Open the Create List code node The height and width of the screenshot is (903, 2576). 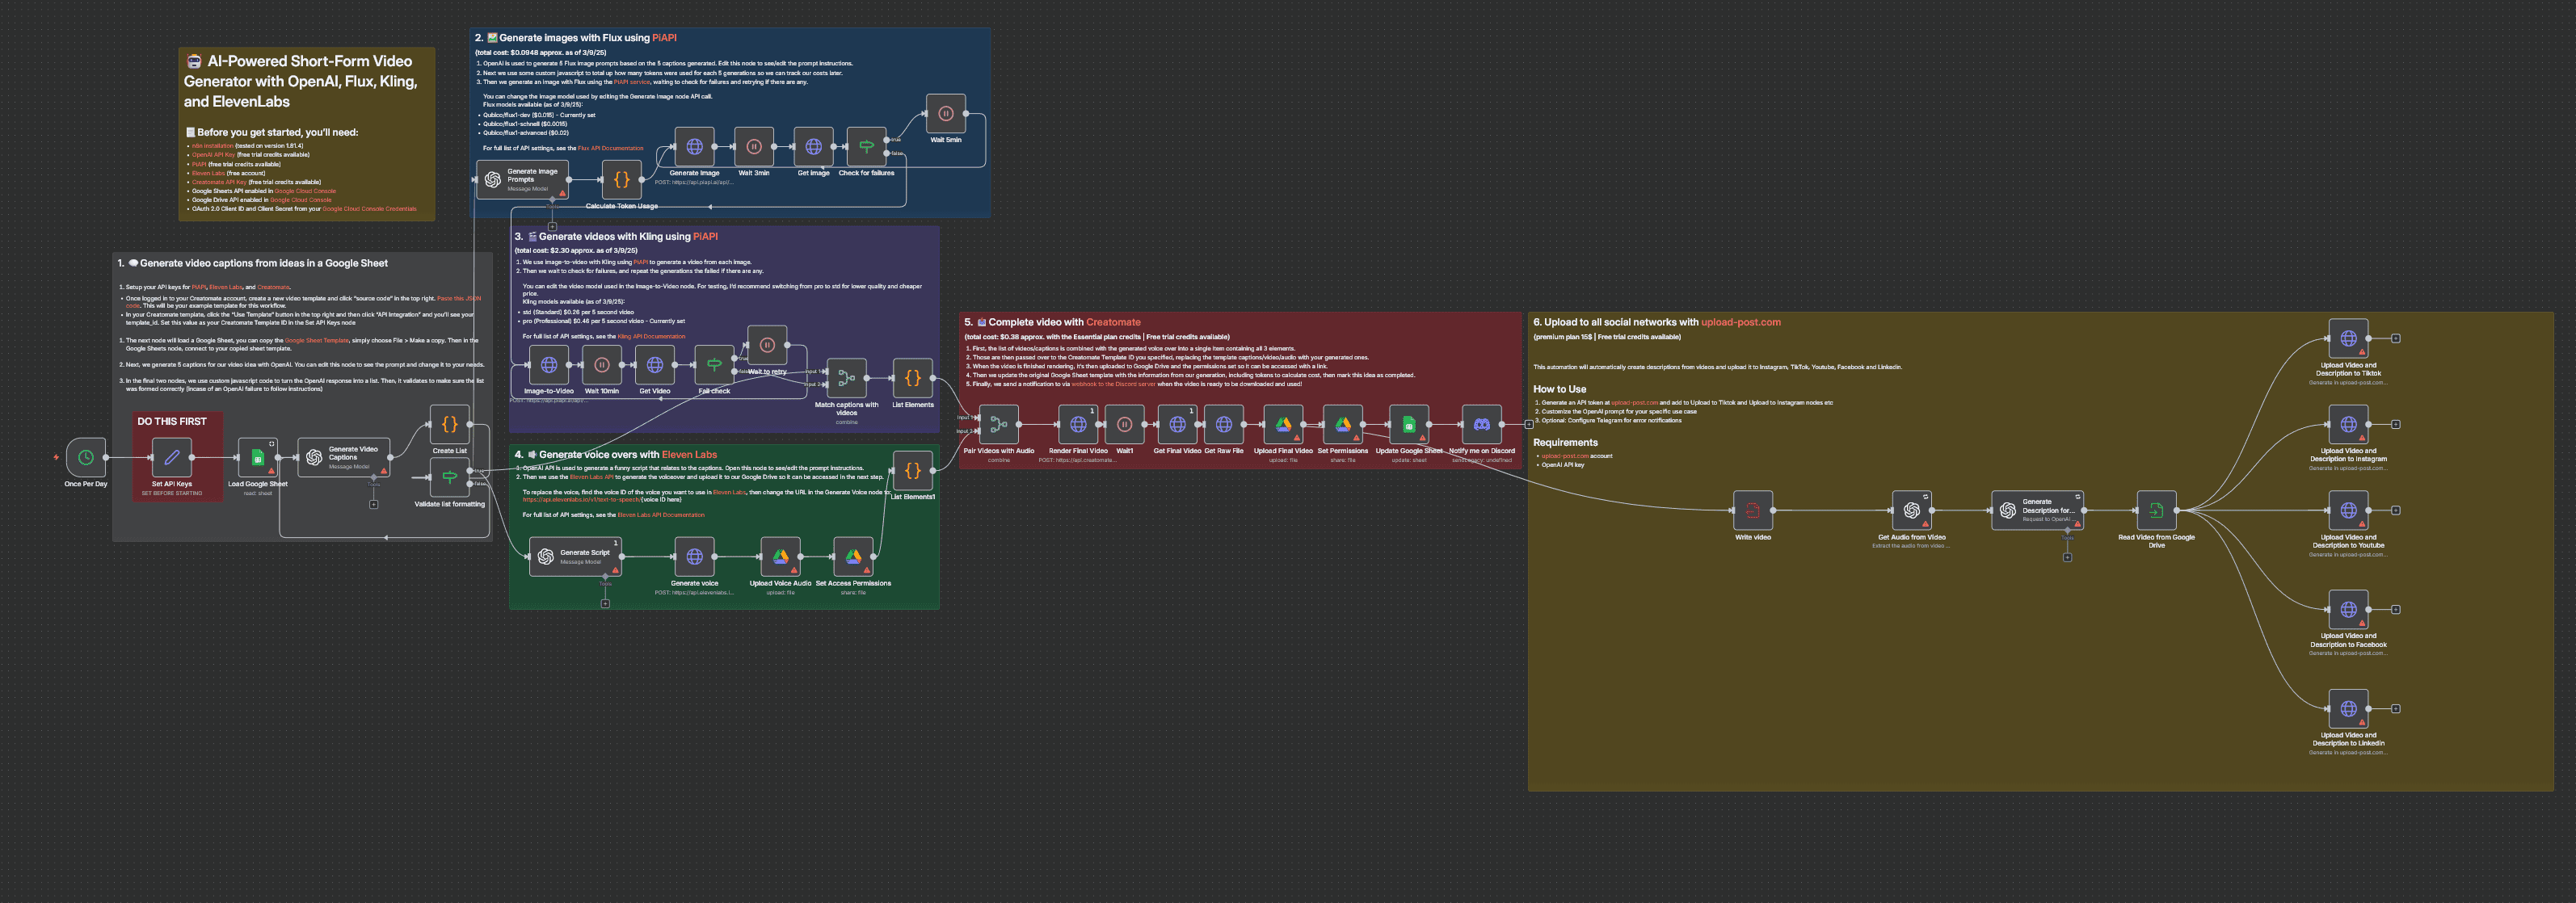[449, 424]
